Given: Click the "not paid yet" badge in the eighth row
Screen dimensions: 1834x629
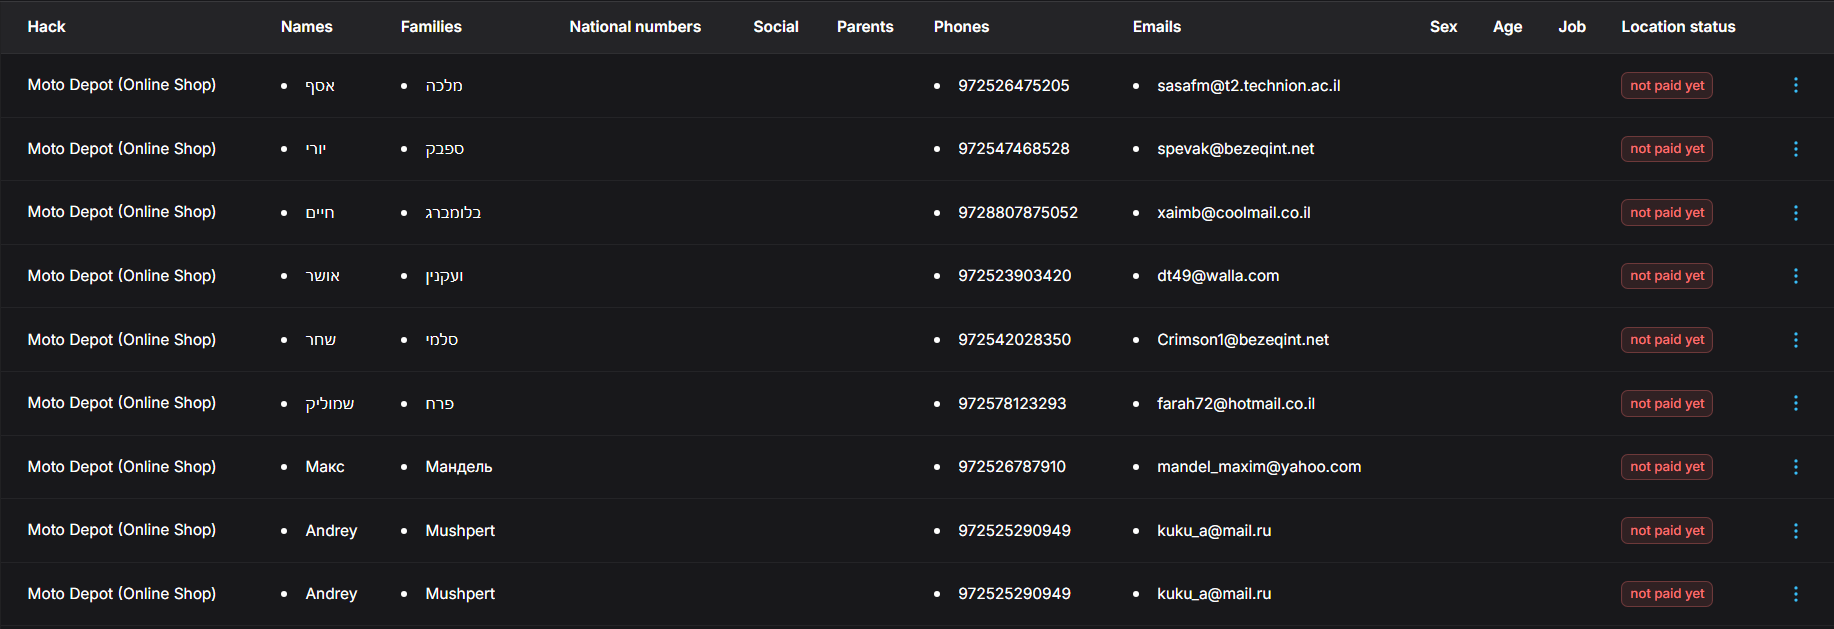Looking at the screenshot, I should point(1666,531).
